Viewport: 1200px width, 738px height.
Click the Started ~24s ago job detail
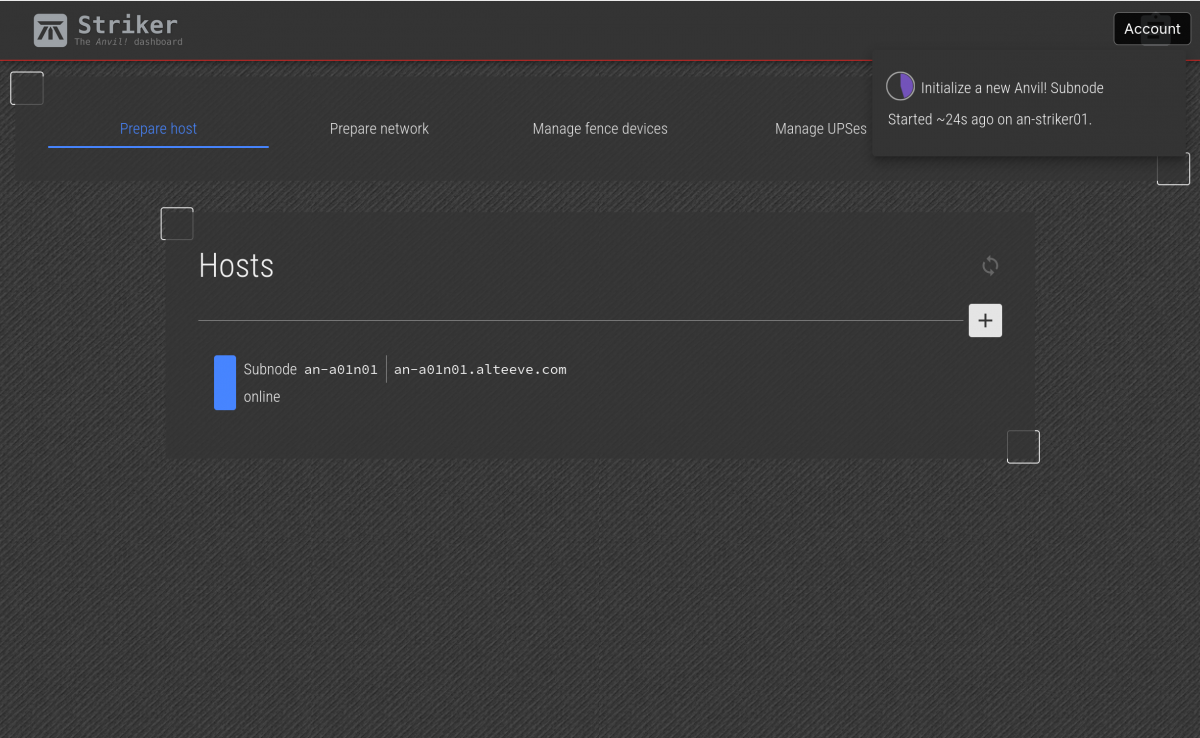[990, 120]
